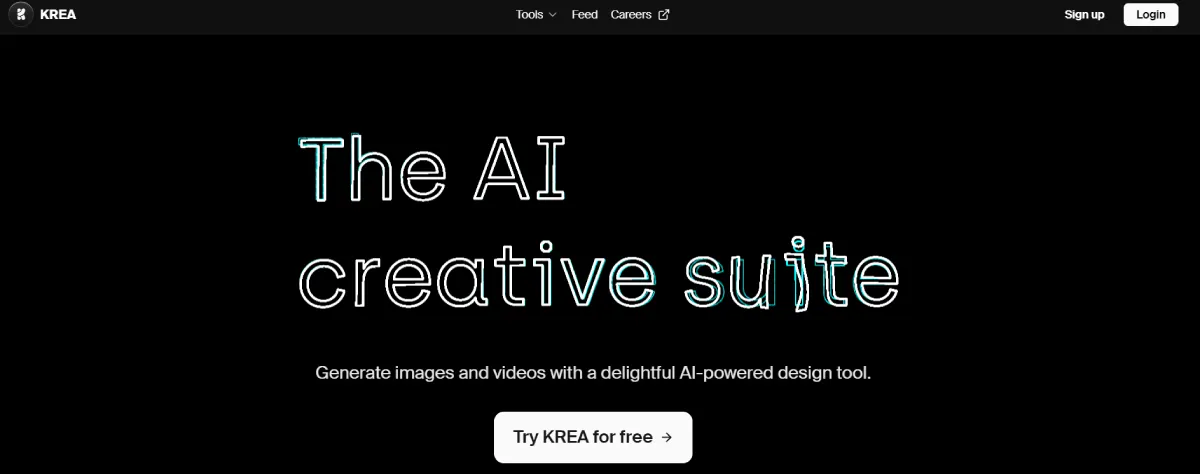The width and height of the screenshot is (1200, 474).
Task: Click the outlined "AI" in the headline
Action: click(x=521, y=168)
